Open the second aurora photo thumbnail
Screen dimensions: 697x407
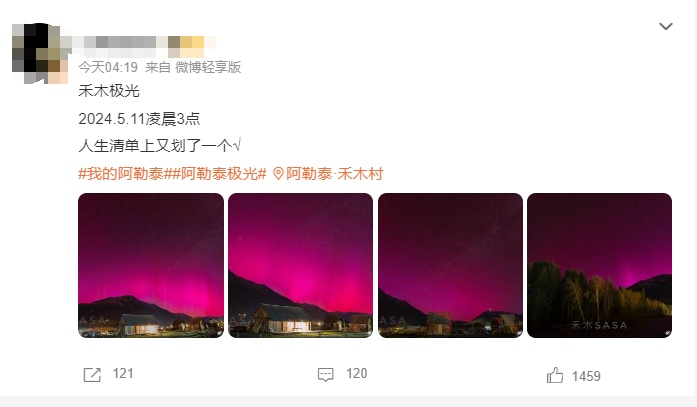pyautogui.click(x=300, y=265)
